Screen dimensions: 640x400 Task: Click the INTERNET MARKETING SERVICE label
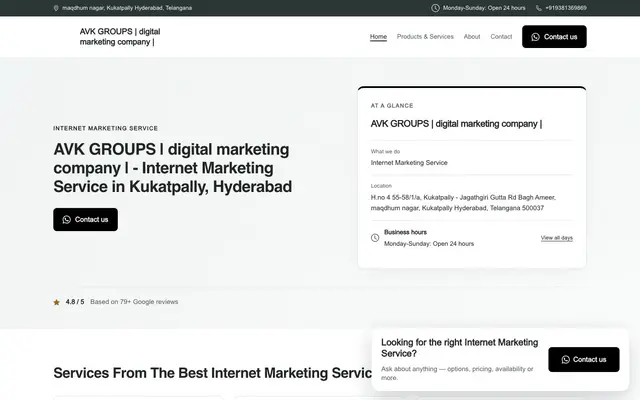pos(105,128)
